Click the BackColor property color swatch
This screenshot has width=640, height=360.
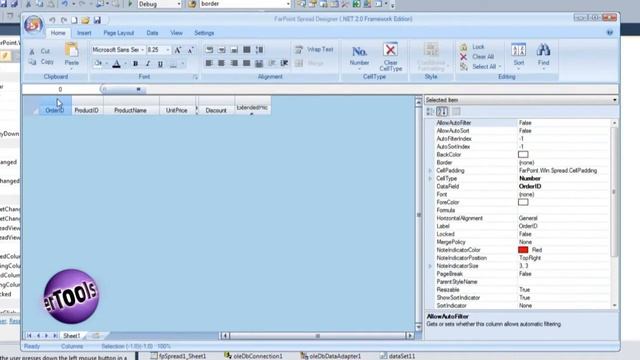pyautogui.click(x=523, y=154)
